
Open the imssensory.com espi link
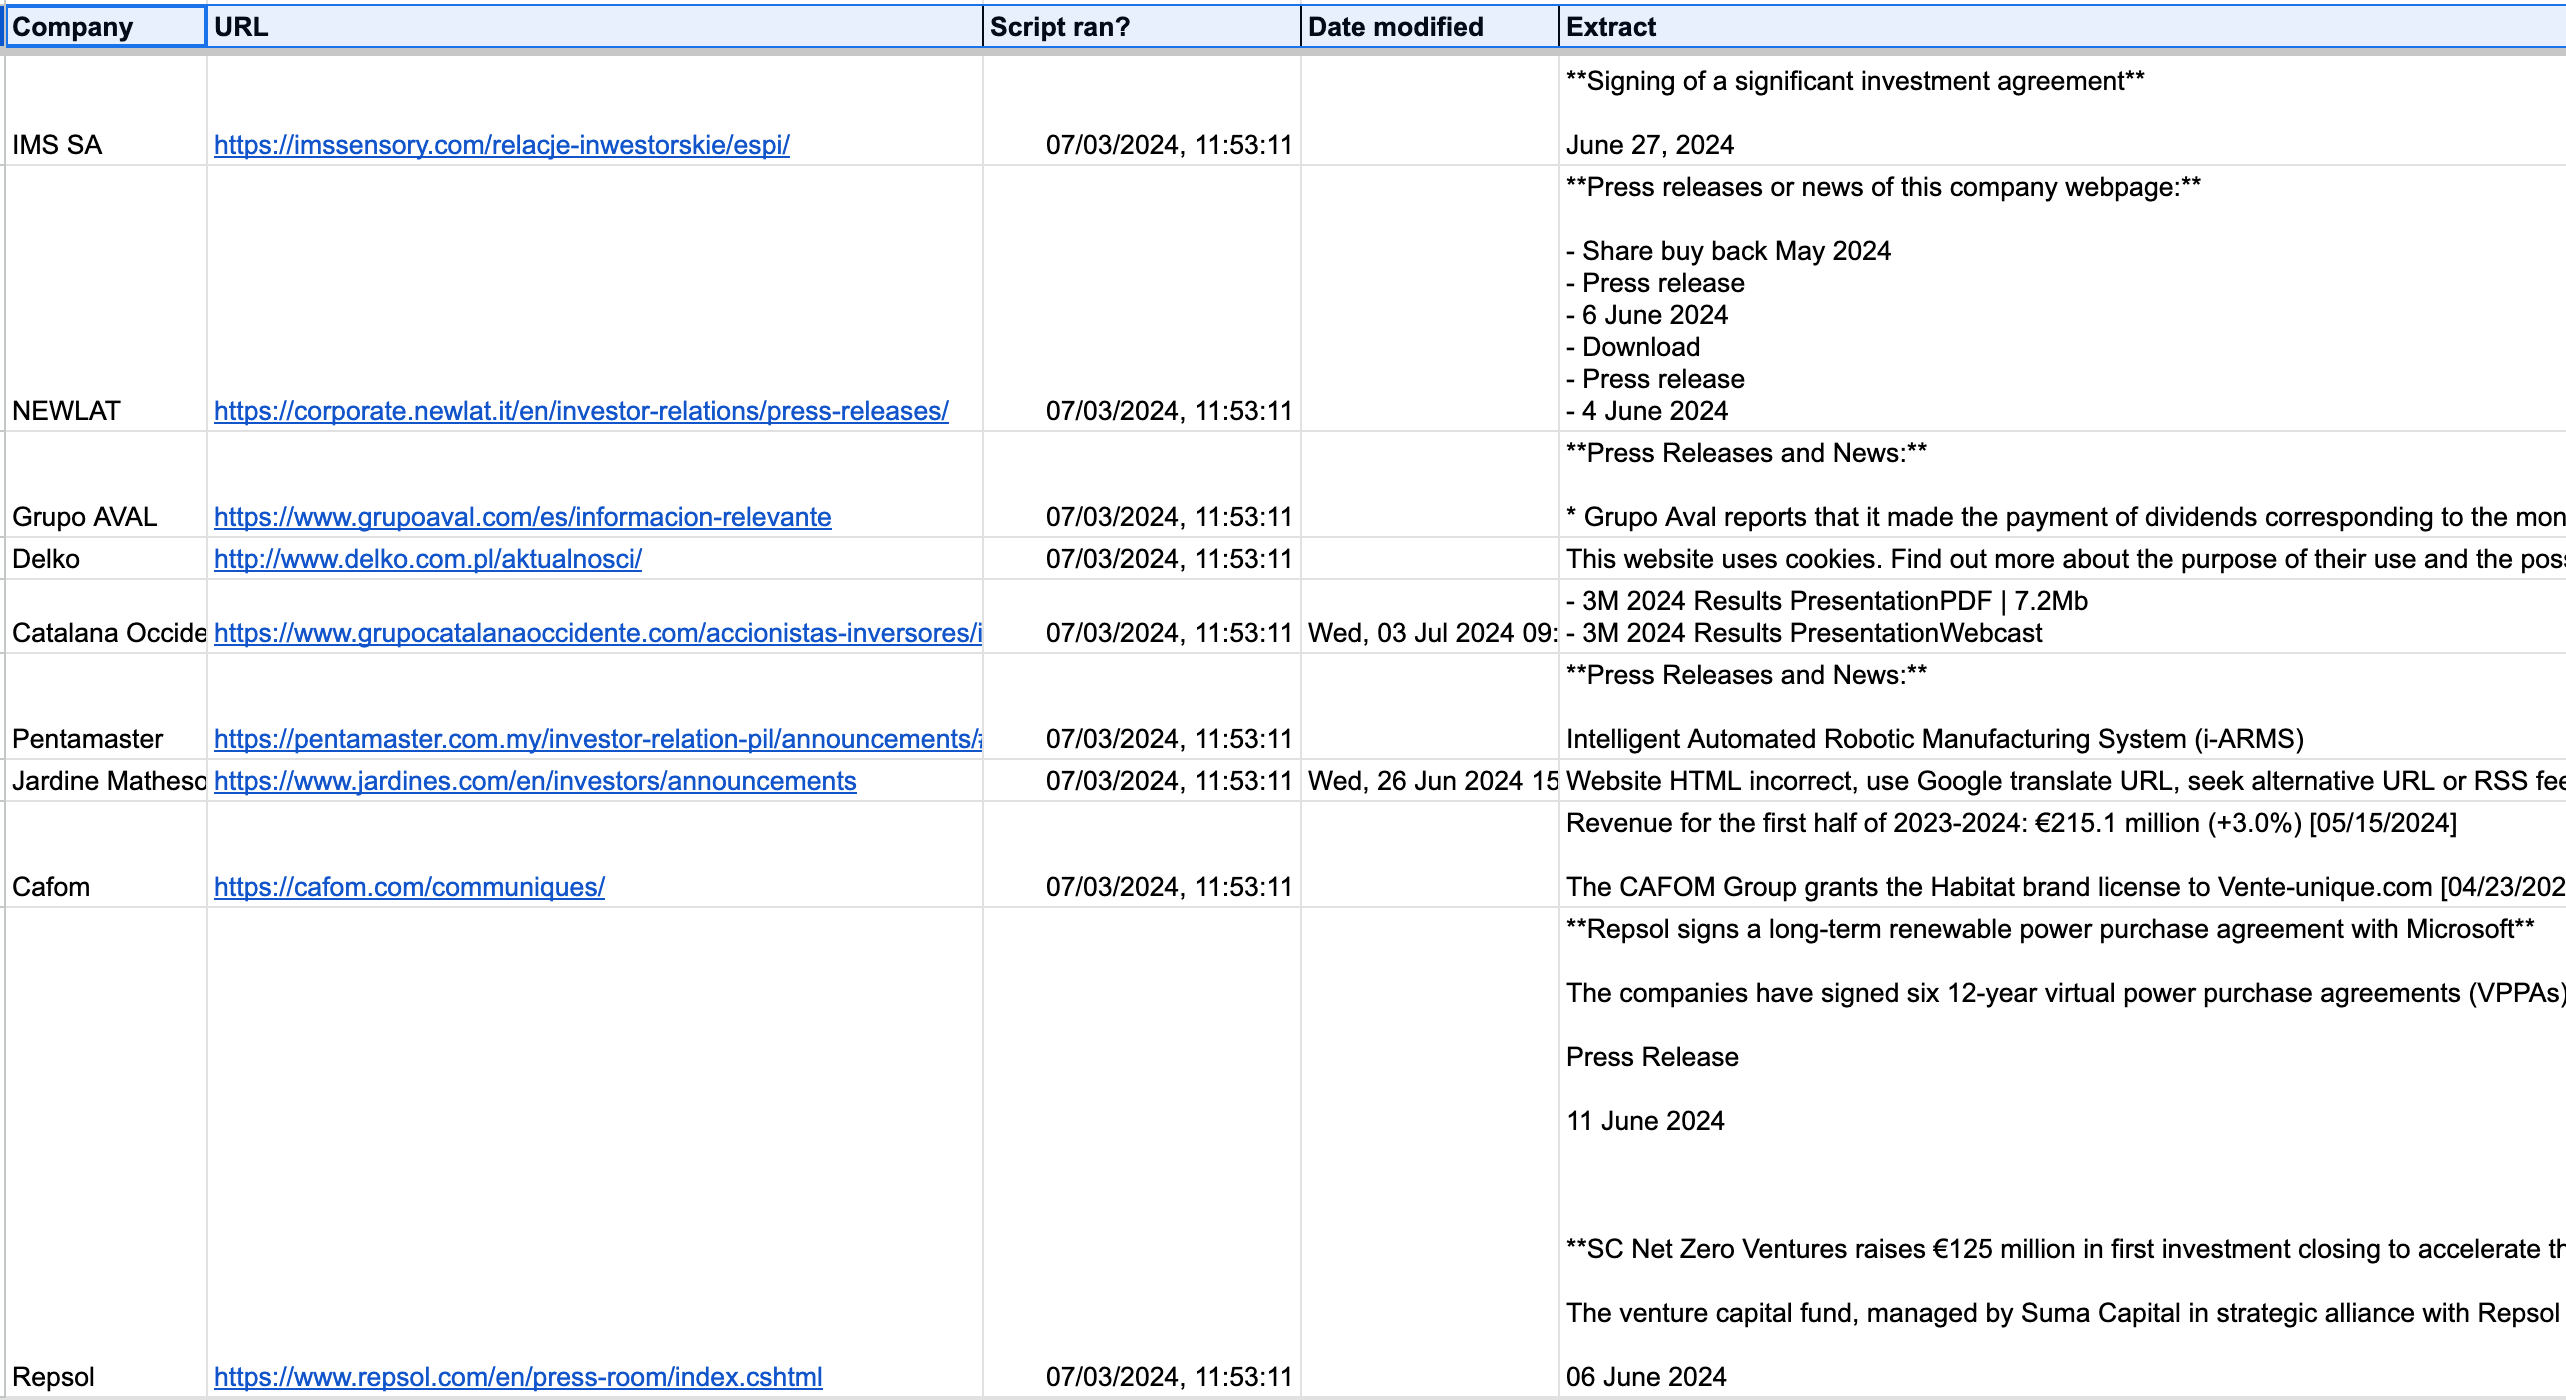tap(502, 145)
